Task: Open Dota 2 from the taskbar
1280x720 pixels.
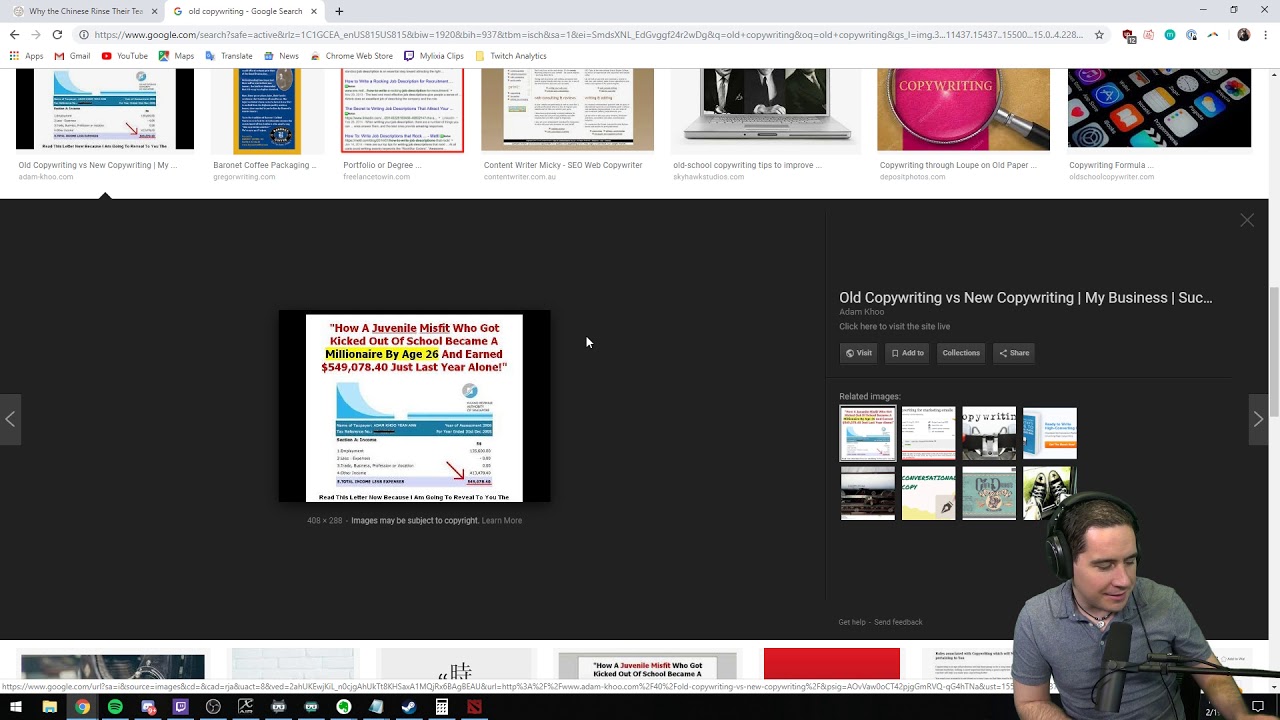Action: pos(474,707)
